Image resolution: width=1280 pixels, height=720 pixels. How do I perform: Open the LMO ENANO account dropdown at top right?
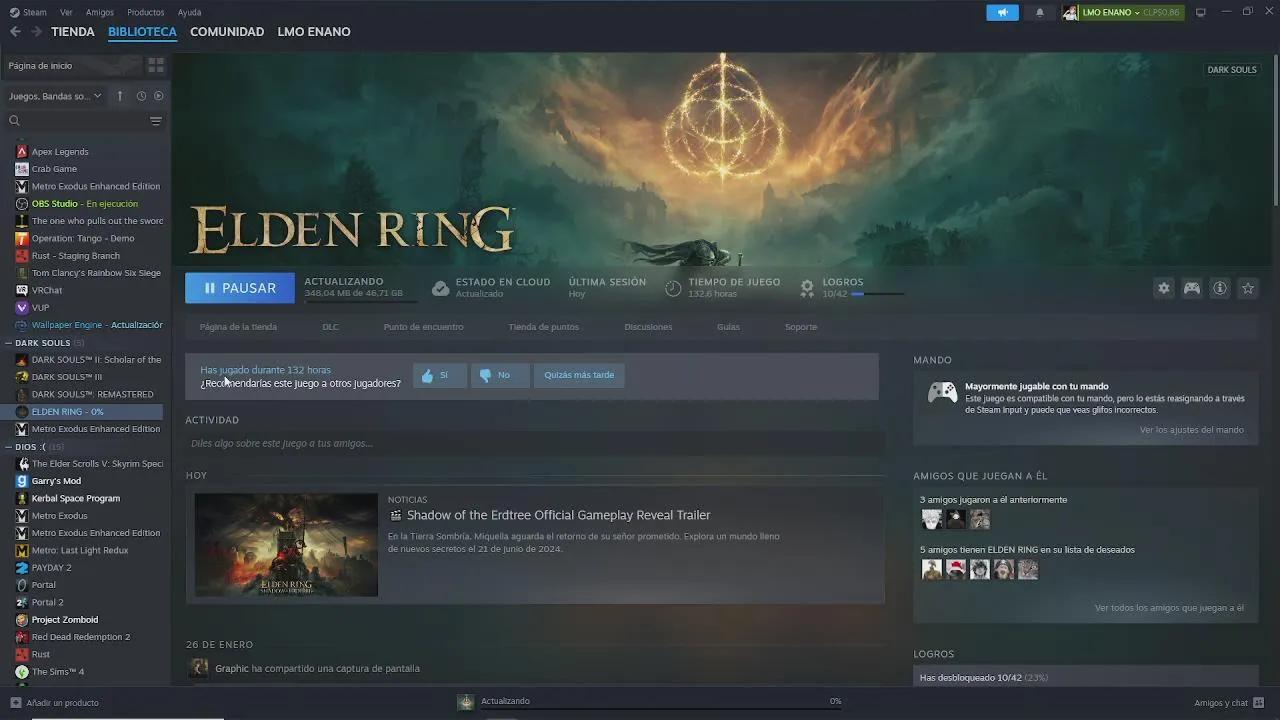tap(1123, 12)
